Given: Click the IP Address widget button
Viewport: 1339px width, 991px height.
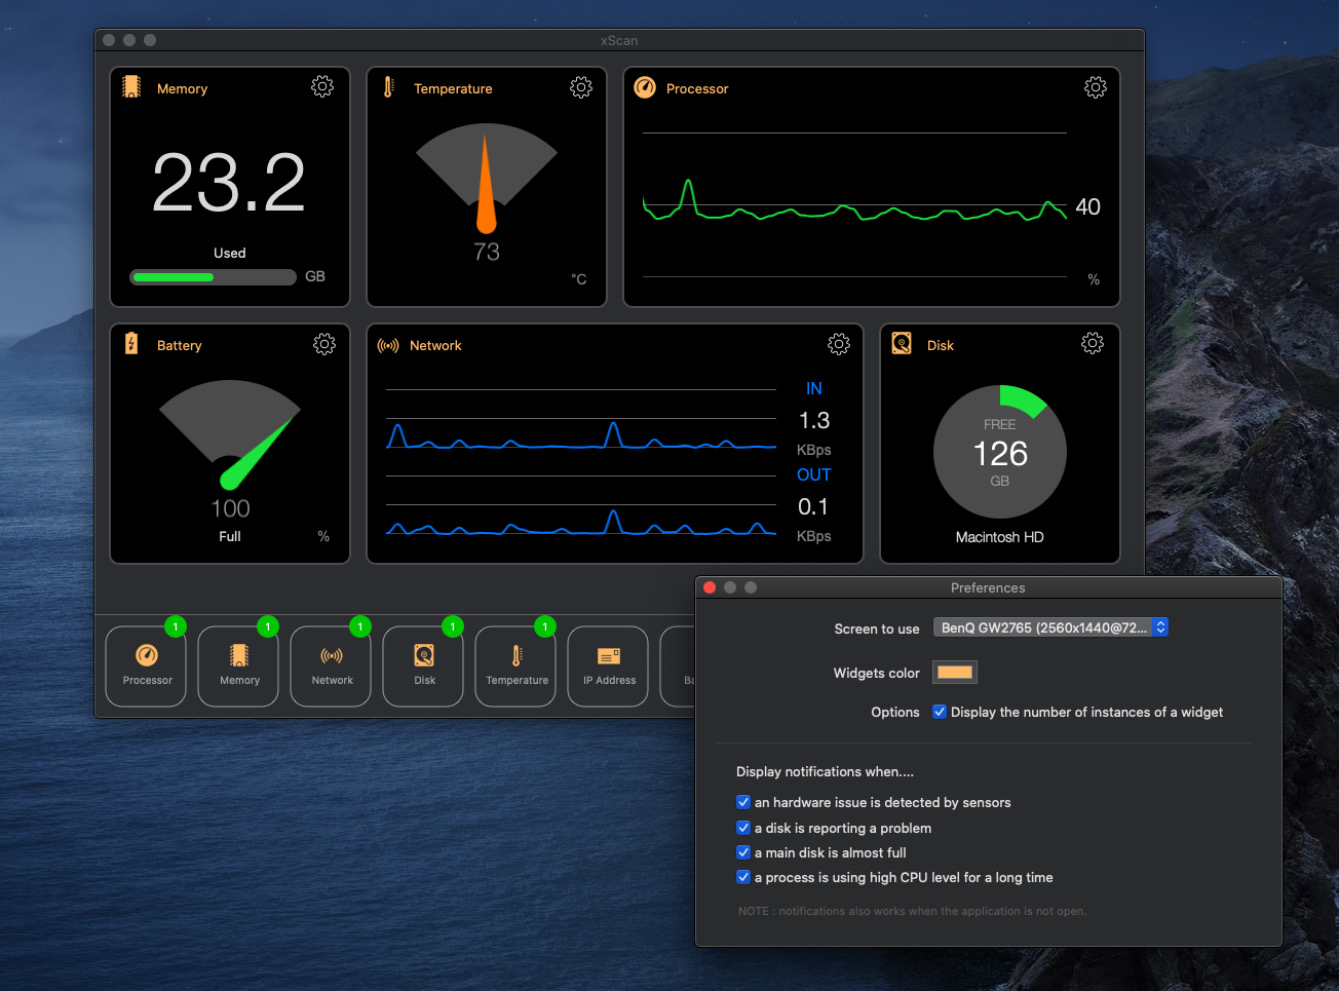Looking at the screenshot, I should pos(609,665).
